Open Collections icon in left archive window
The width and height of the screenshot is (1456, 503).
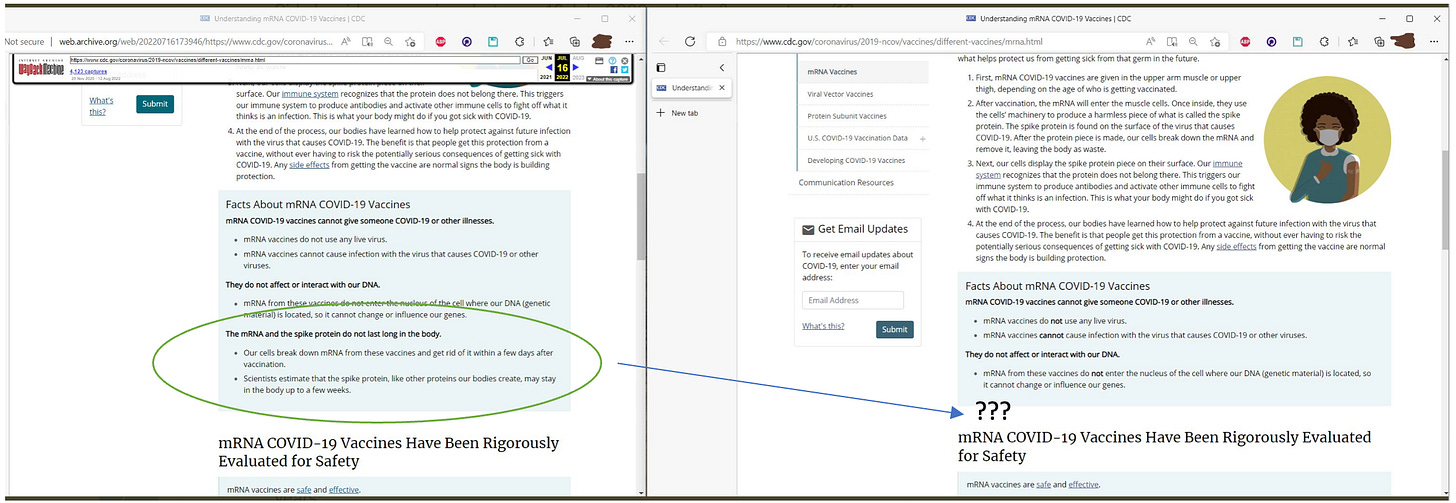[x=575, y=42]
